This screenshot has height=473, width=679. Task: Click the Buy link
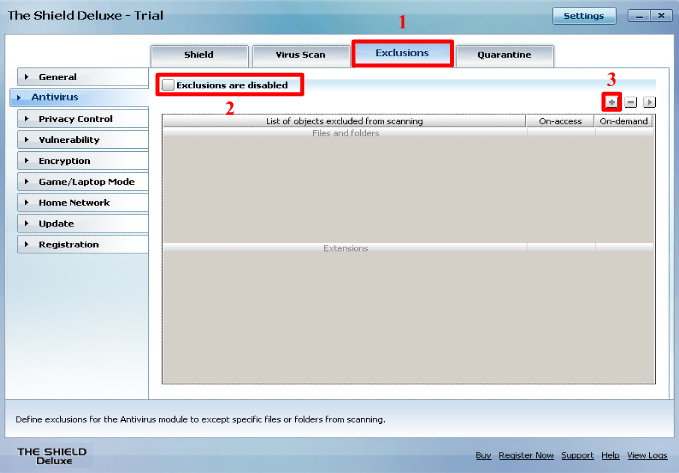point(483,455)
